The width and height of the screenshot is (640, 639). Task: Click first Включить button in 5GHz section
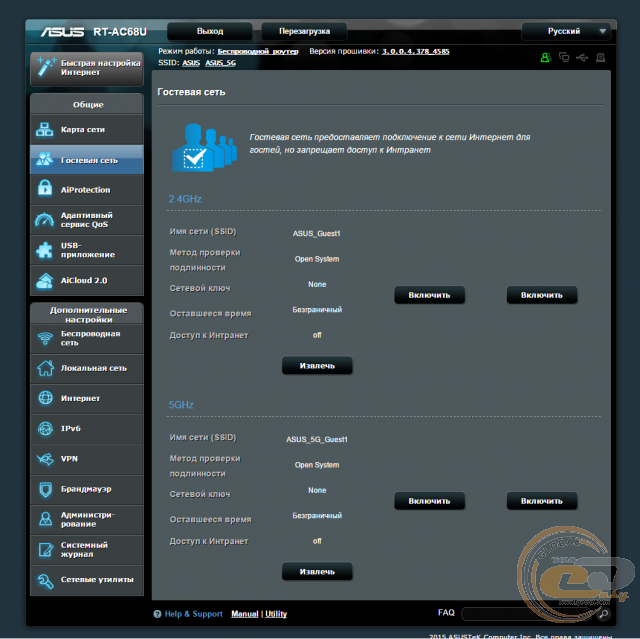(429, 501)
